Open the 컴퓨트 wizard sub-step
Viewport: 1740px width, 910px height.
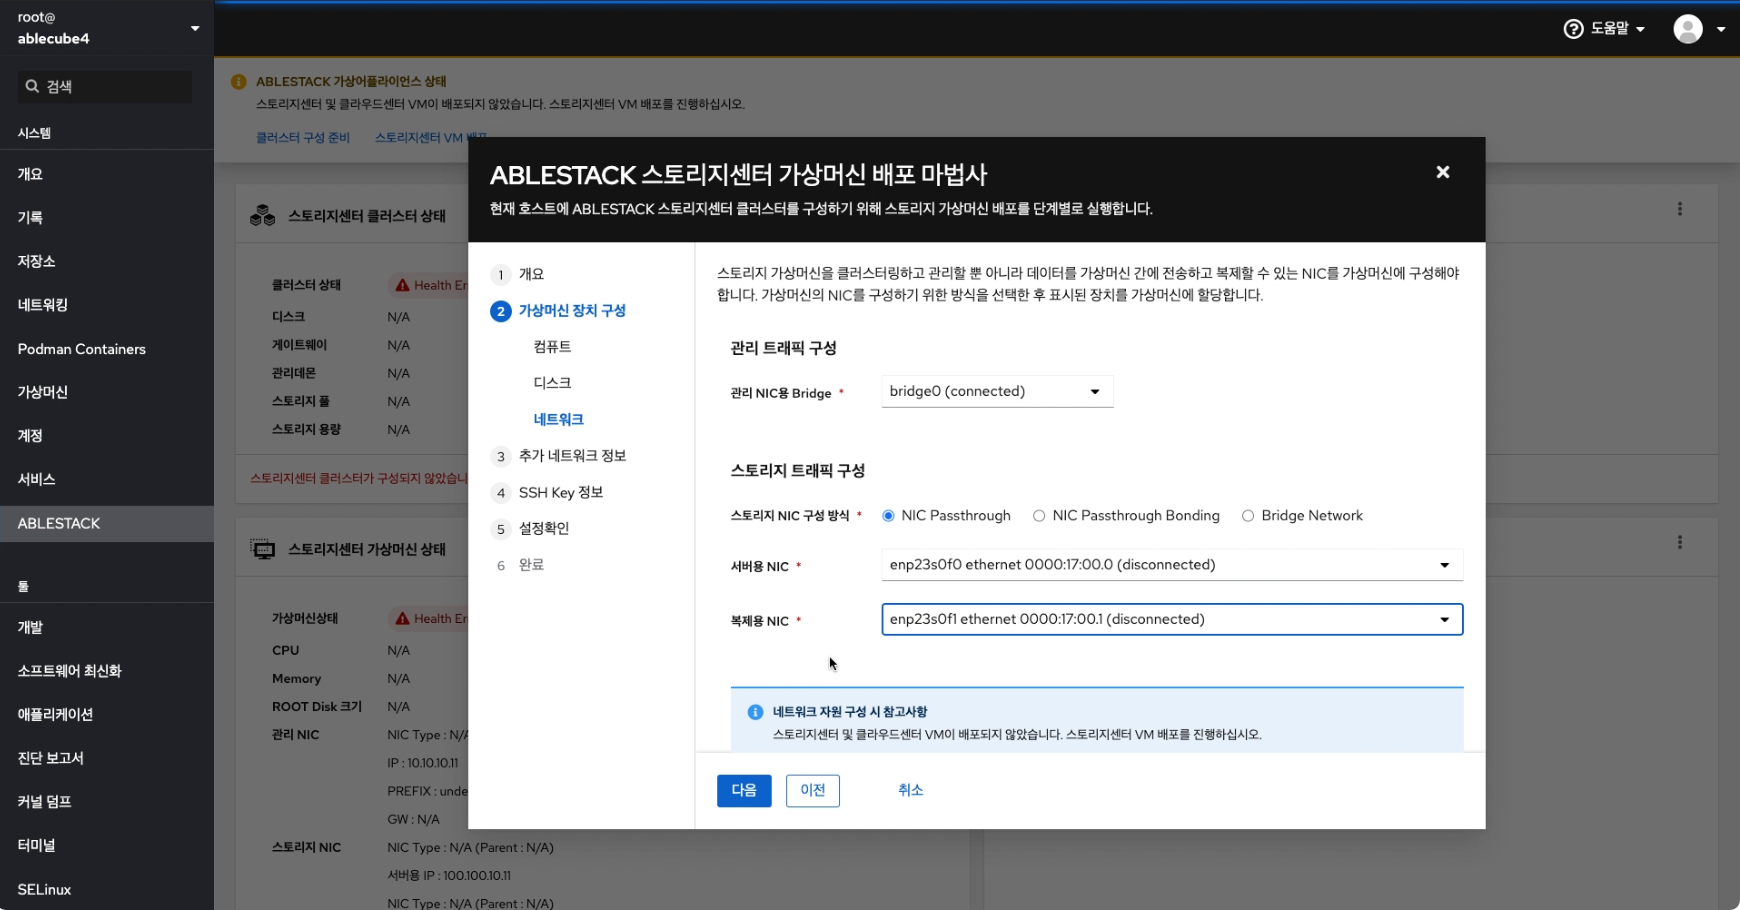pos(552,347)
